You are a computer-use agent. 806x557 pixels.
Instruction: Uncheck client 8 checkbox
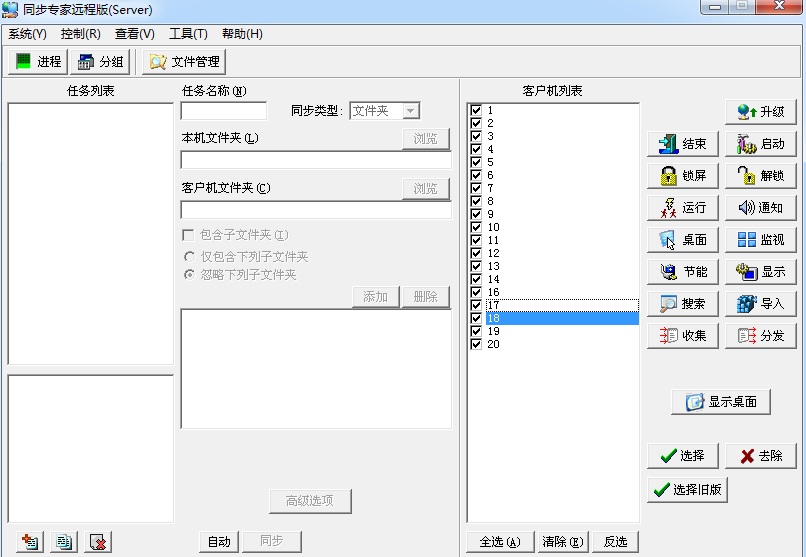coord(476,201)
